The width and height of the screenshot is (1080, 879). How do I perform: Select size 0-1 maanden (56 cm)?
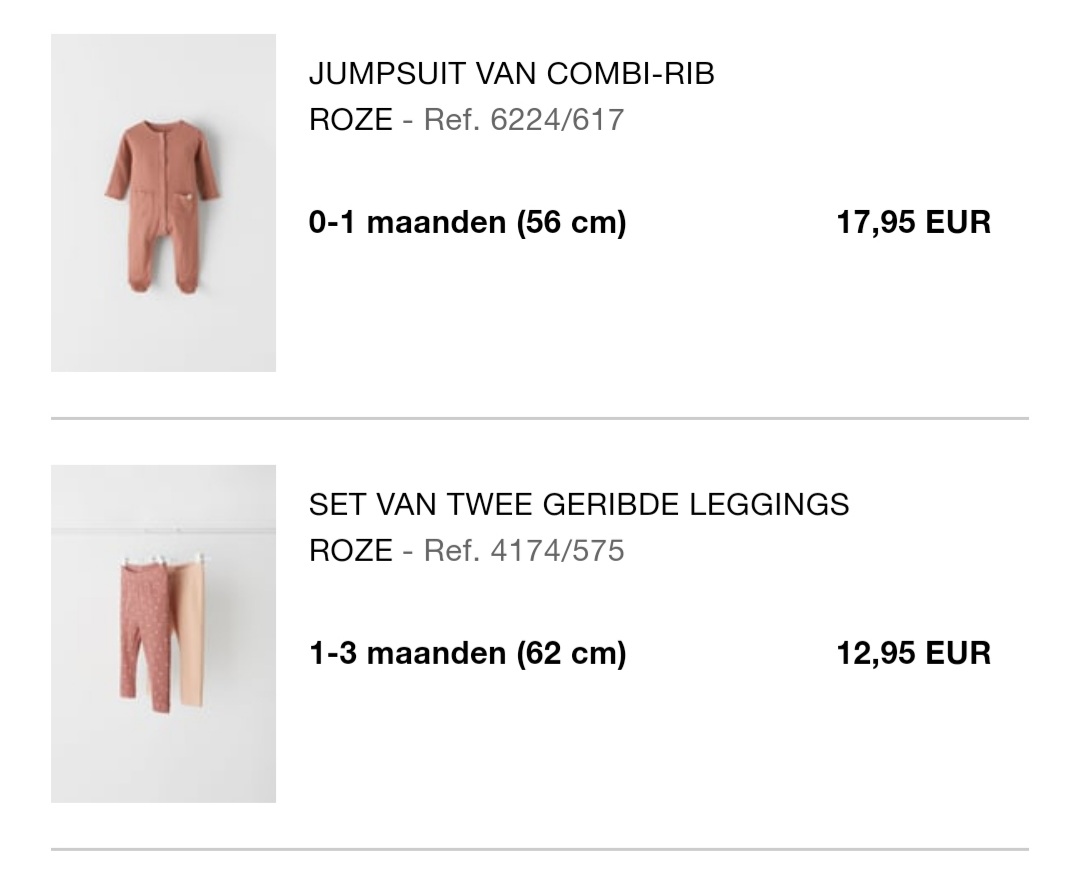click(468, 223)
